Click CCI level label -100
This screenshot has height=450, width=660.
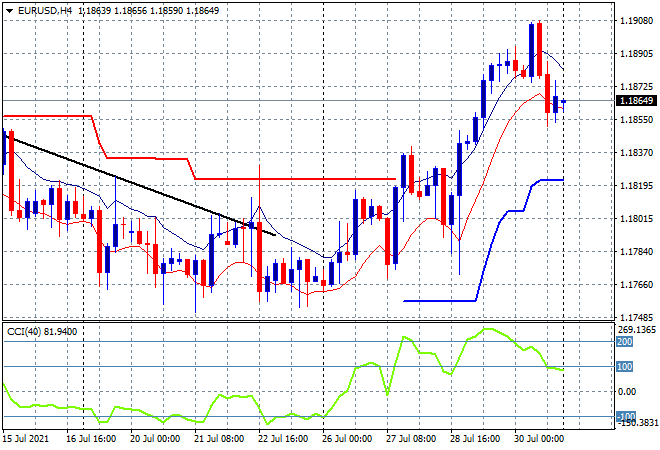pyautogui.click(x=625, y=417)
